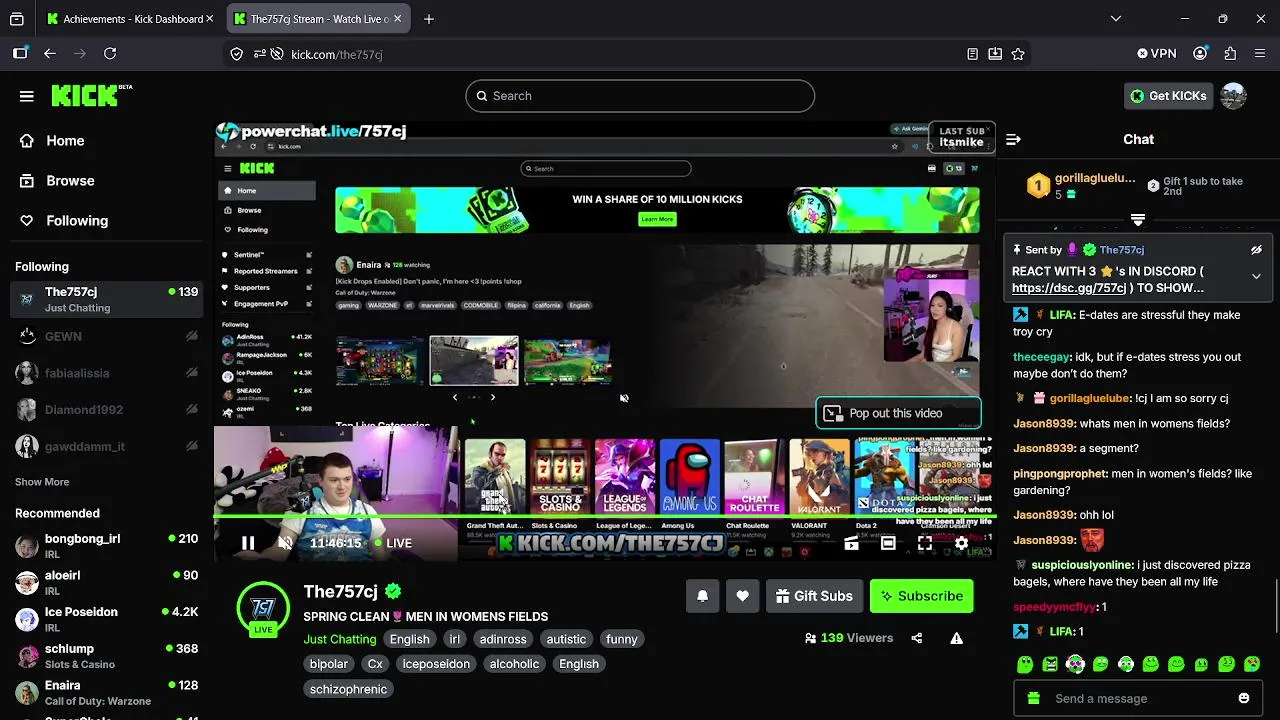
Task: Toggle stream notifications with the bell
Action: (702, 596)
